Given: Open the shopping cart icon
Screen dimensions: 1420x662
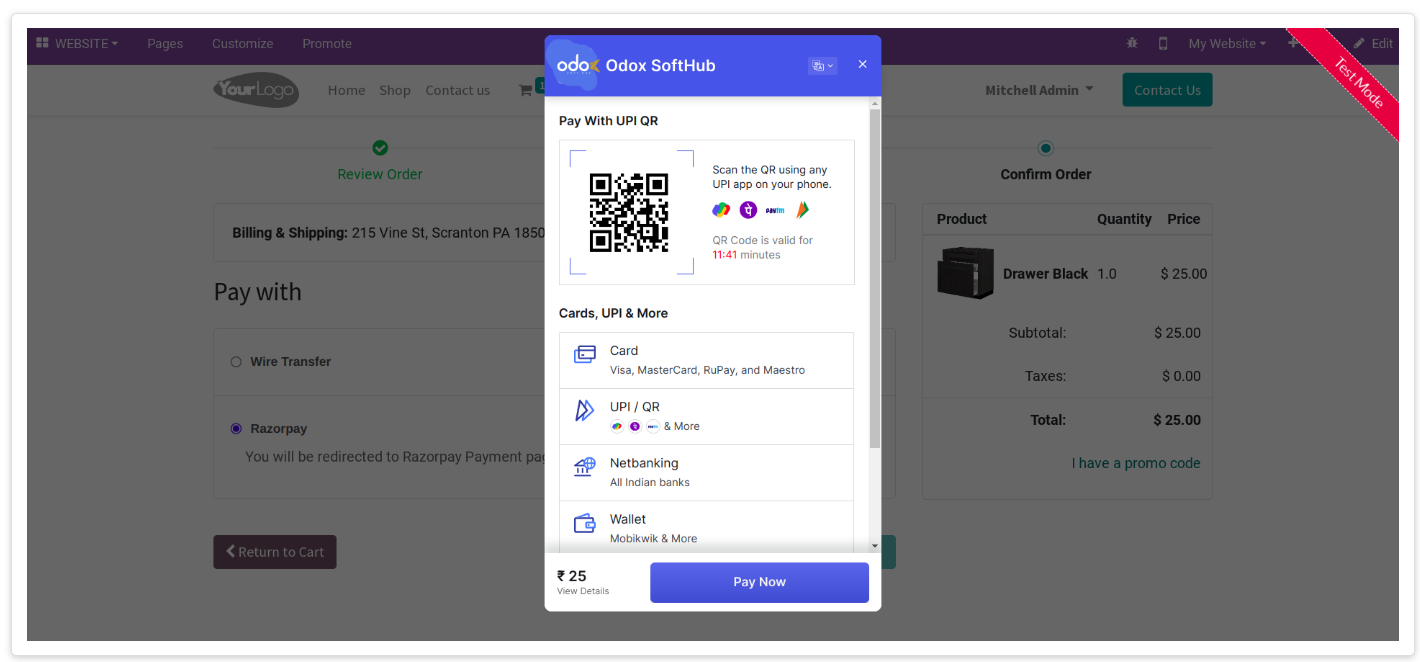Looking at the screenshot, I should tap(525, 90).
